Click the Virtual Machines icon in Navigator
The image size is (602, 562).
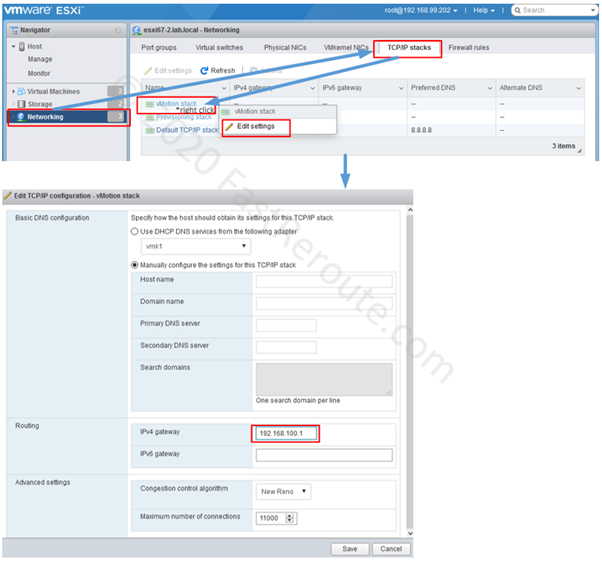point(22,91)
